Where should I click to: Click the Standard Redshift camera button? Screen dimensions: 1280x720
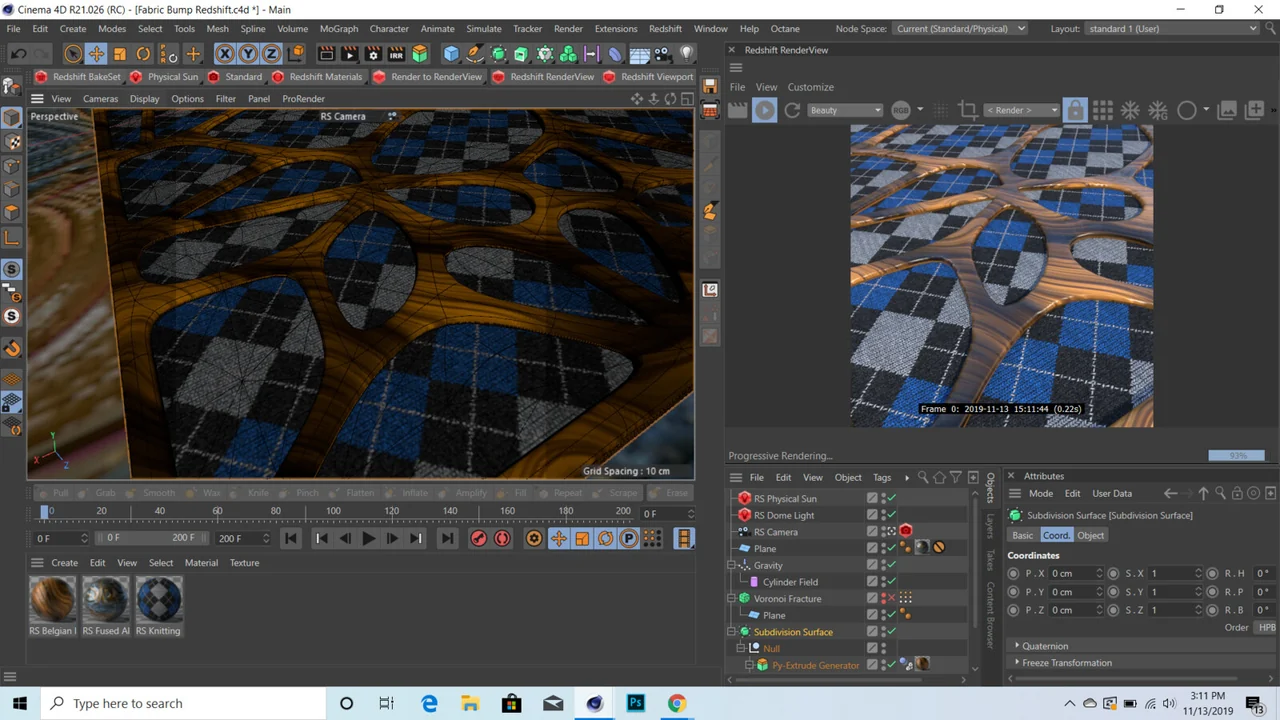click(x=235, y=77)
